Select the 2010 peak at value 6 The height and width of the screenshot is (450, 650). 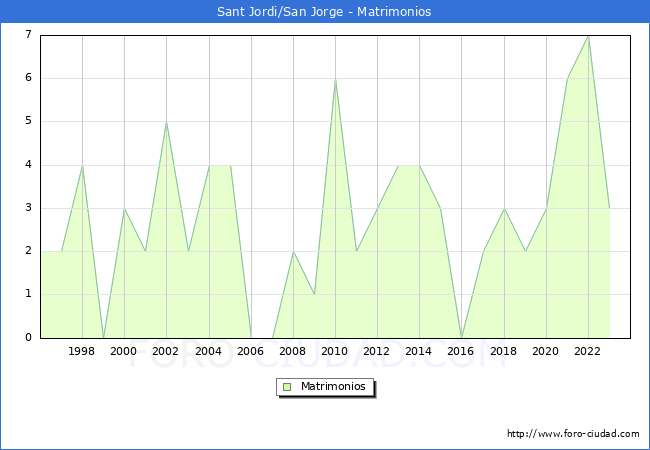[335, 78]
